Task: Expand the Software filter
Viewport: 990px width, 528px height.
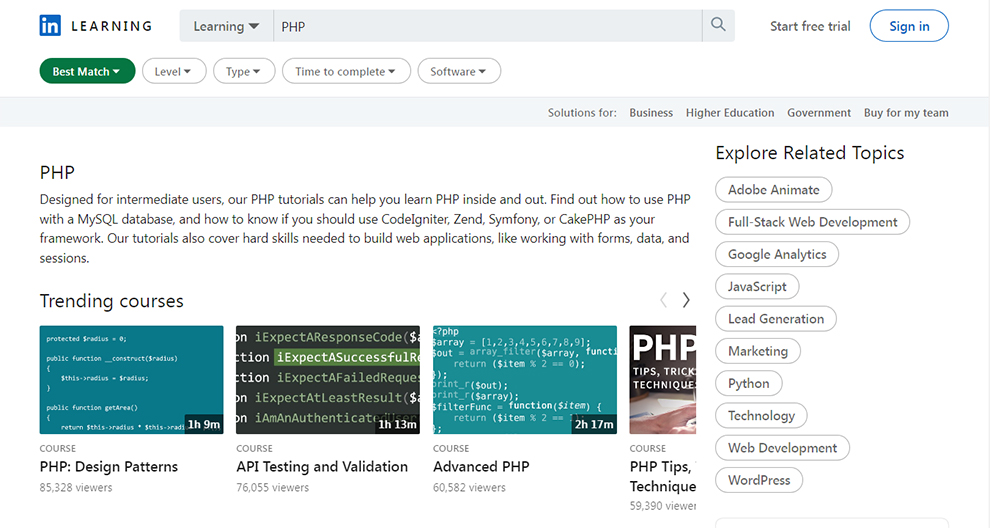Action: coord(459,71)
